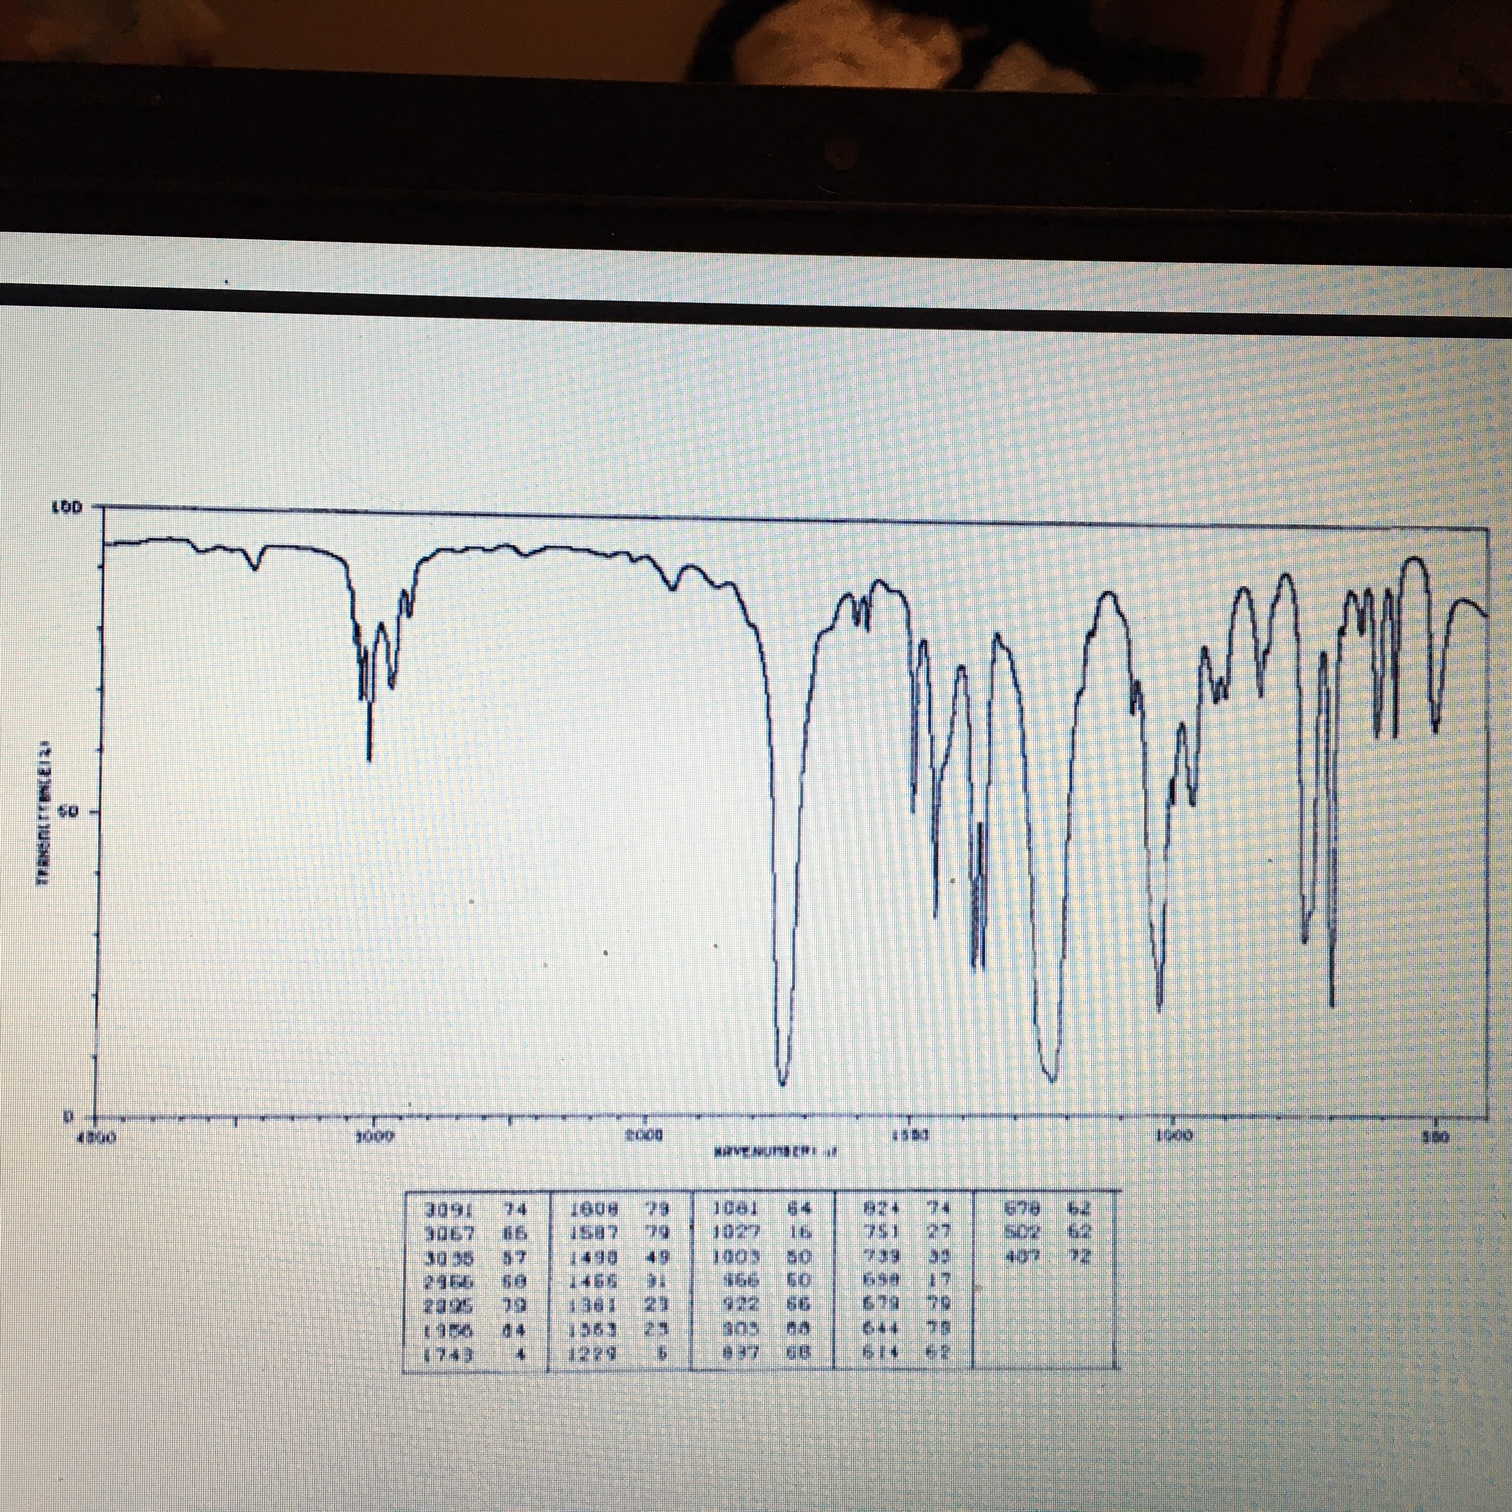
Task: Click the 100 mark on the transmittance axis
Action: 68,505
